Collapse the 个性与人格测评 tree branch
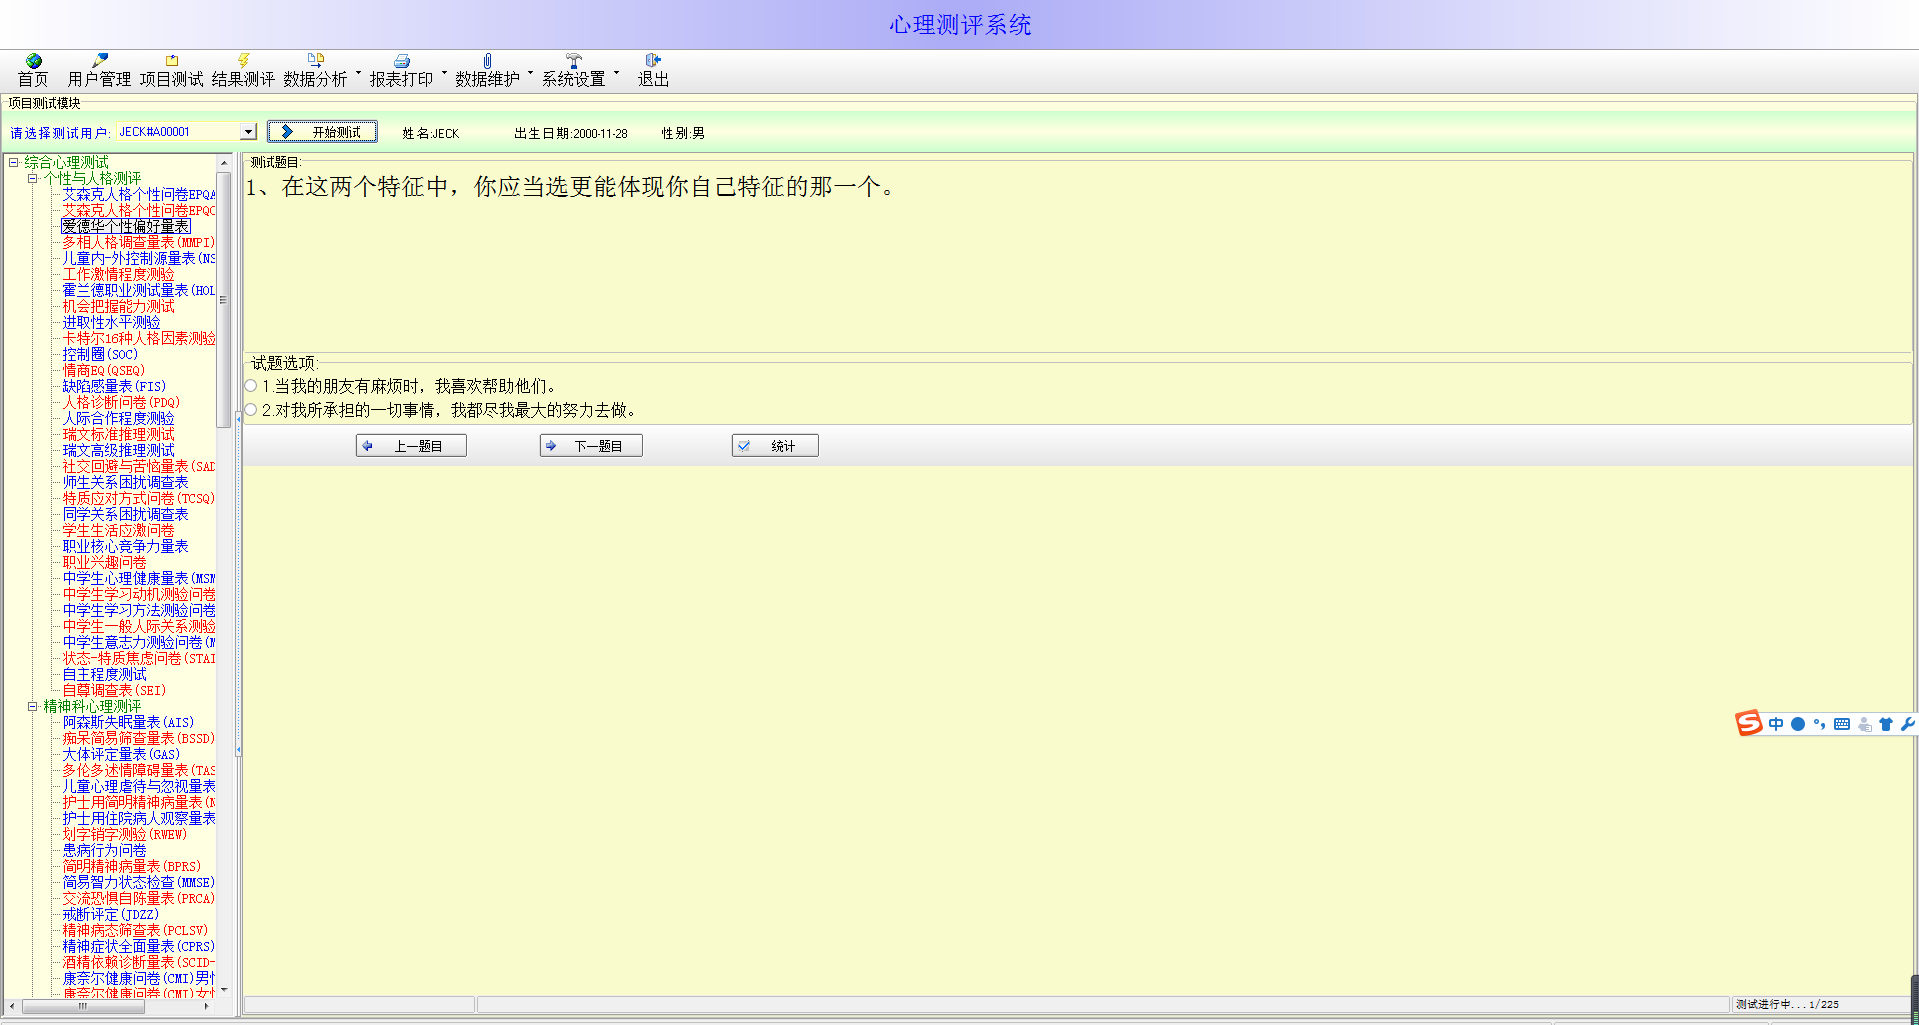 click(x=33, y=178)
